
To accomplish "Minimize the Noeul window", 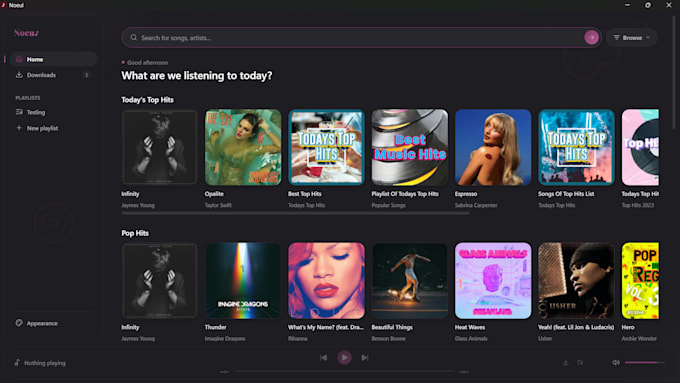I will coord(627,5).
